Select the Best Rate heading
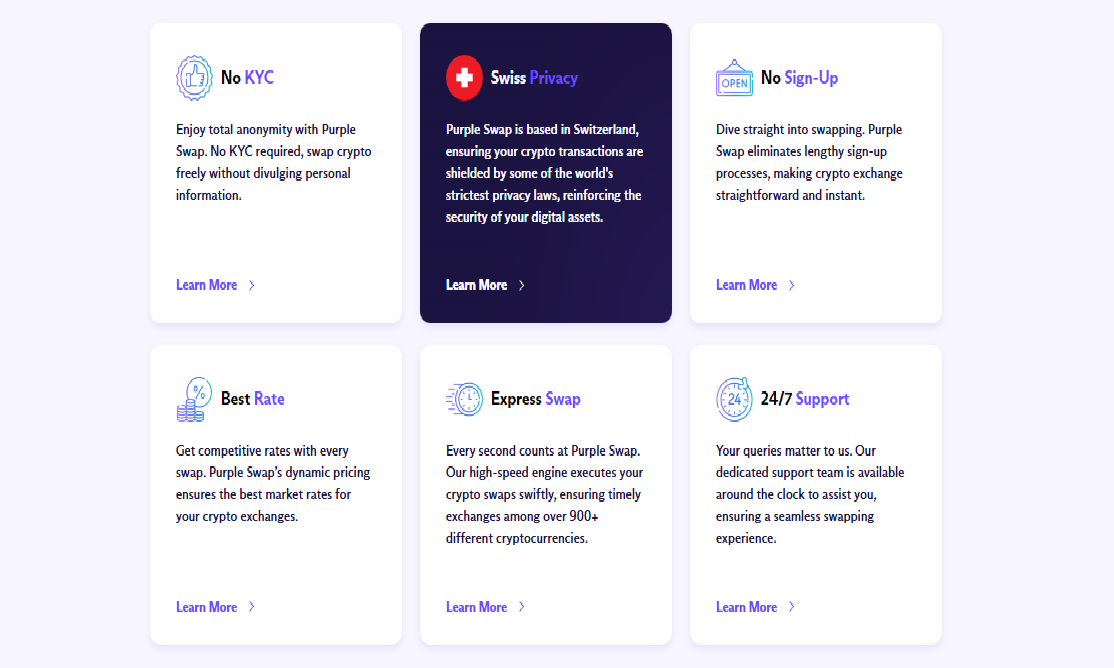The height and width of the screenshot is (668, 1114). [x=252, y=399]
